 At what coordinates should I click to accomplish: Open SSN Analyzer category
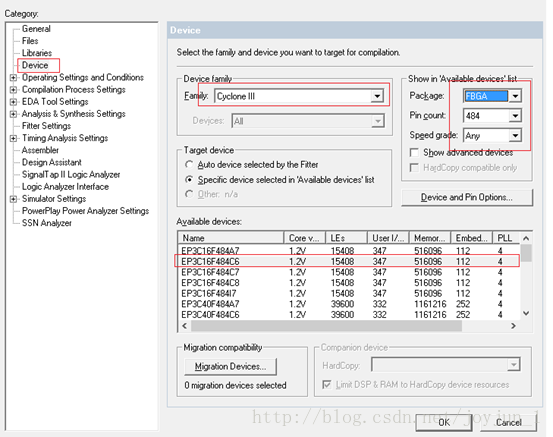47,223
